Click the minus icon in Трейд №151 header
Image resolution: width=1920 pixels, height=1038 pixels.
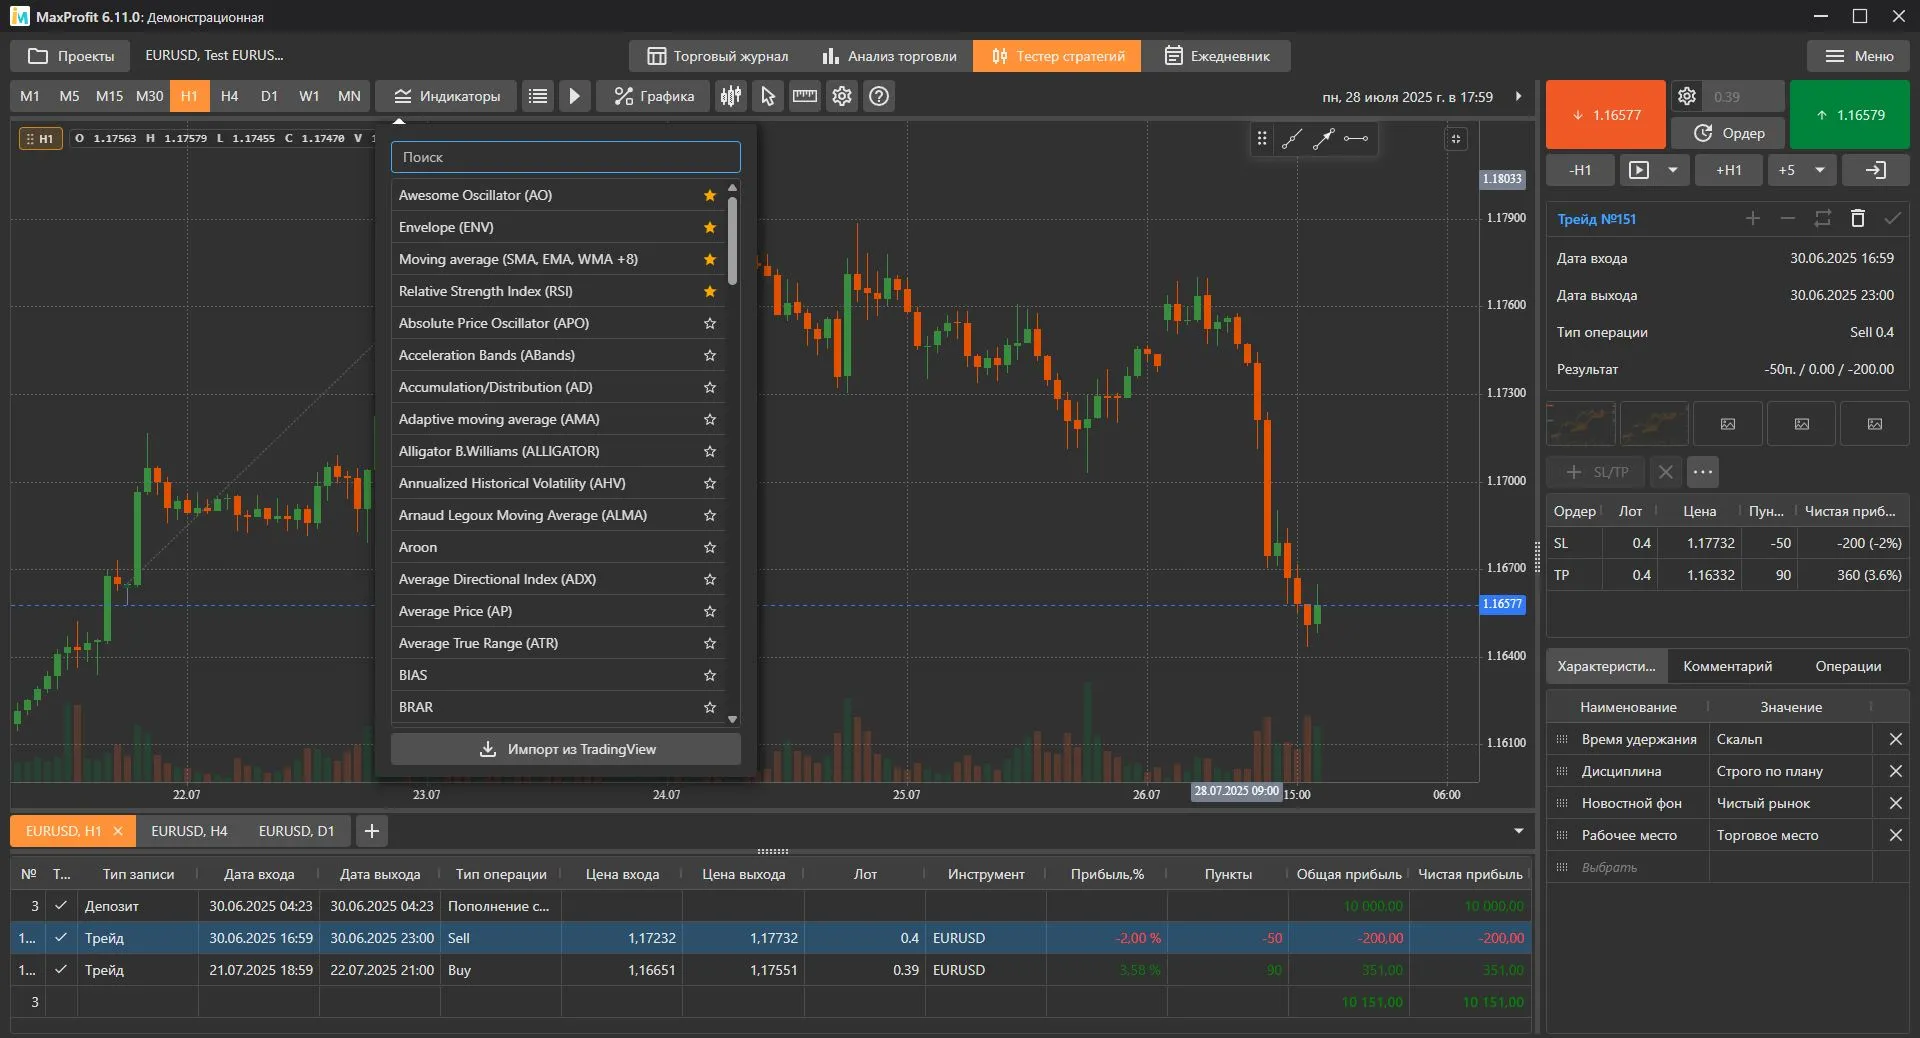click(x=1788, y=218)
